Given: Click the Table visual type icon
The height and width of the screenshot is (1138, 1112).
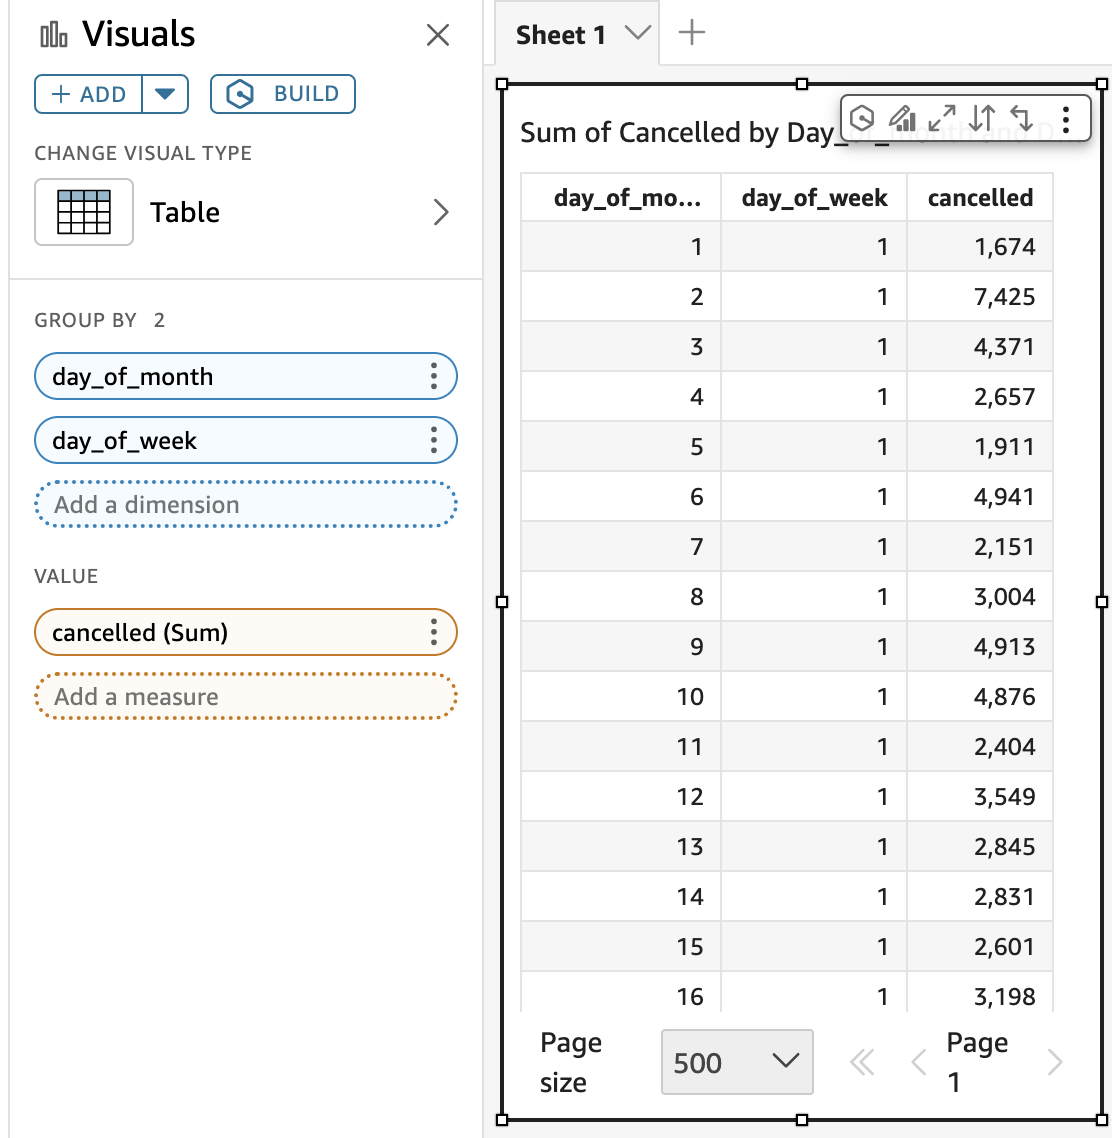Looking at the screenshot, I should click(x=84, y=212).
